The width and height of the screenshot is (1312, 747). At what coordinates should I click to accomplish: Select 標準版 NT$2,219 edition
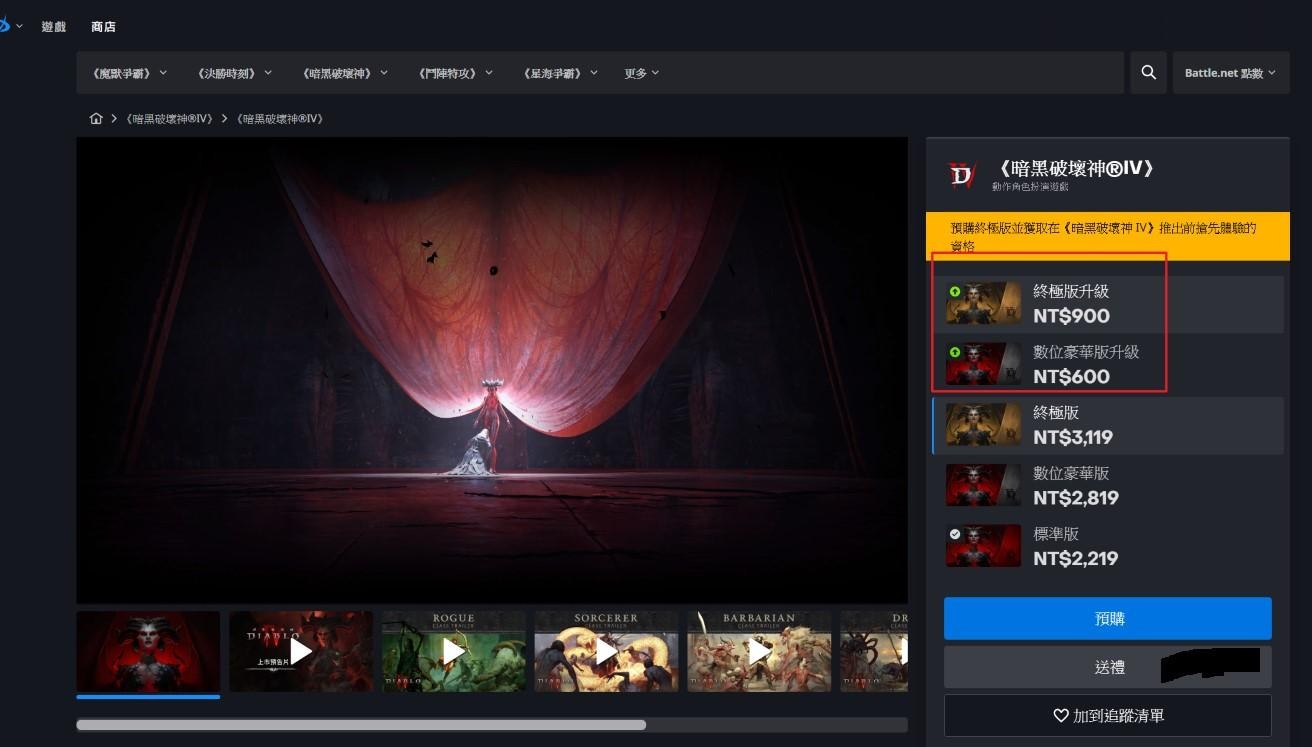click(x=1108, y=546)
